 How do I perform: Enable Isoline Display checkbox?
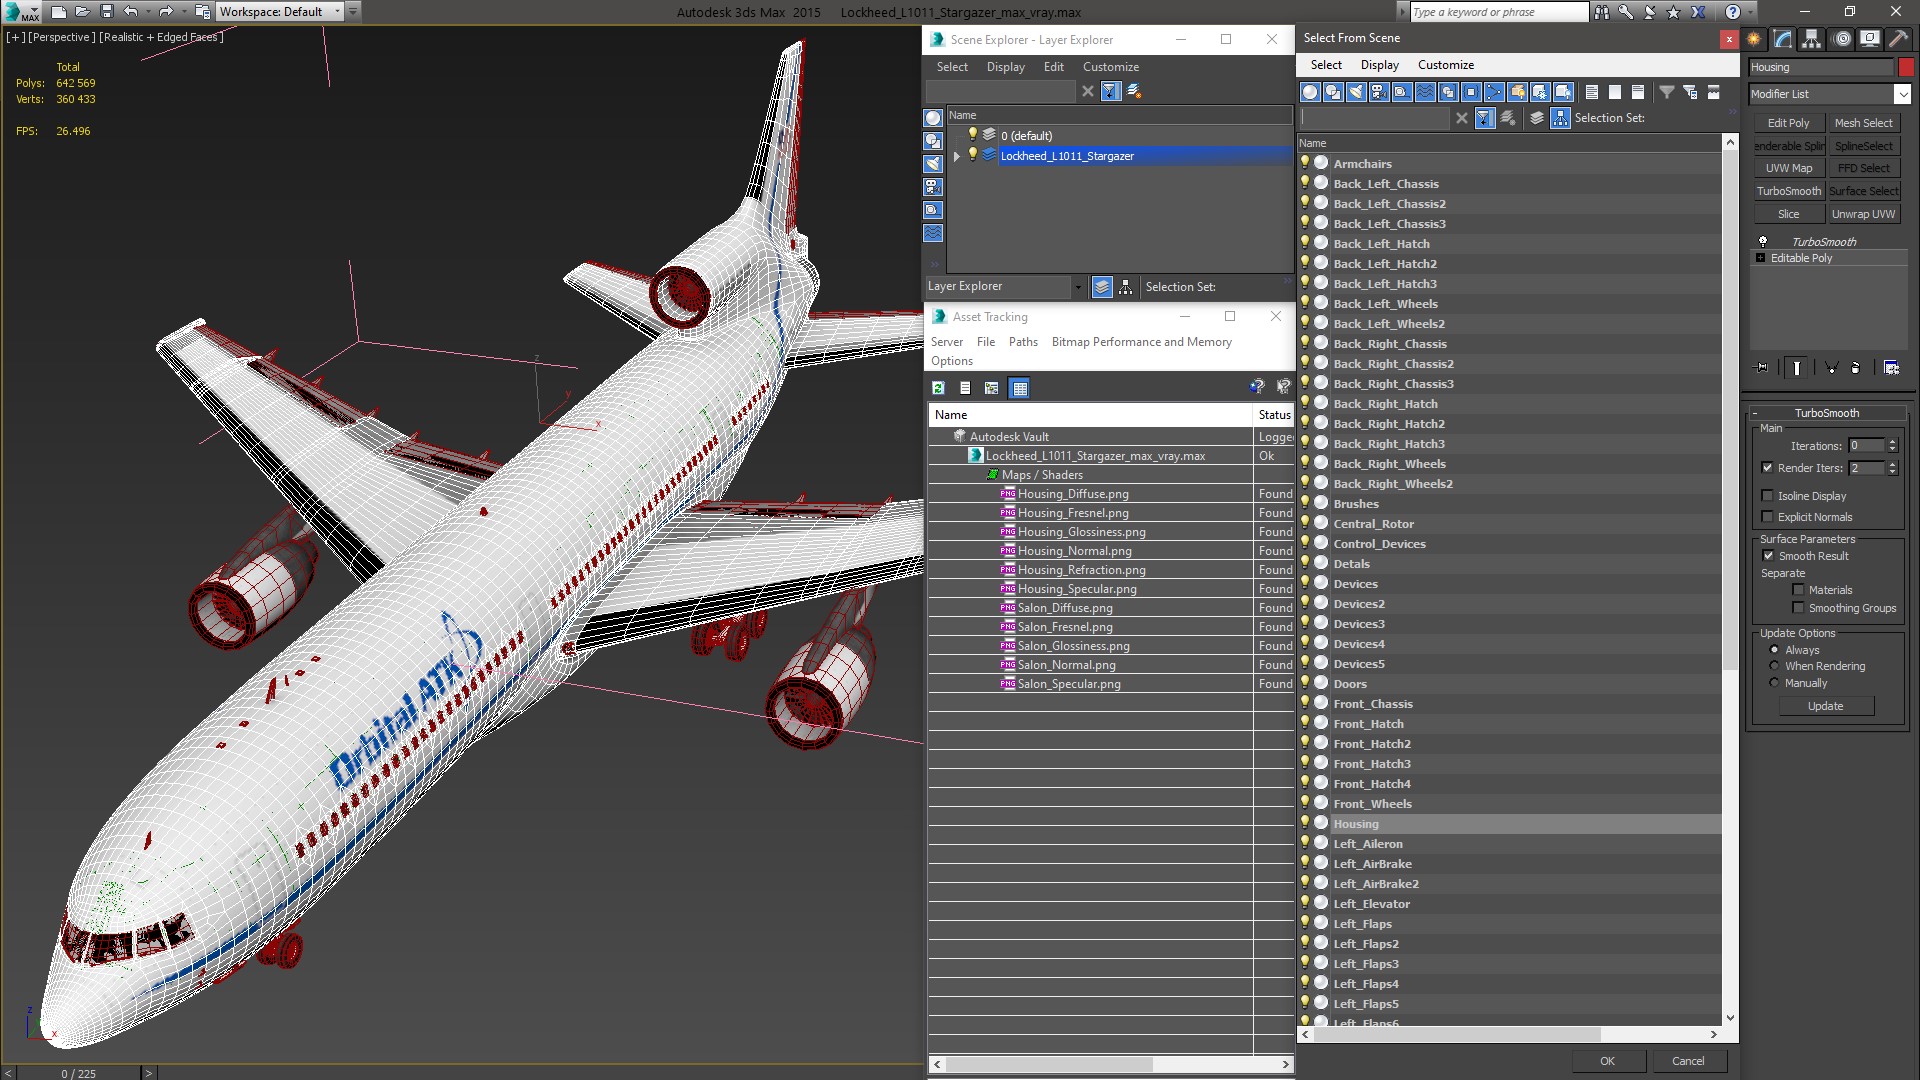(1767, 496)
